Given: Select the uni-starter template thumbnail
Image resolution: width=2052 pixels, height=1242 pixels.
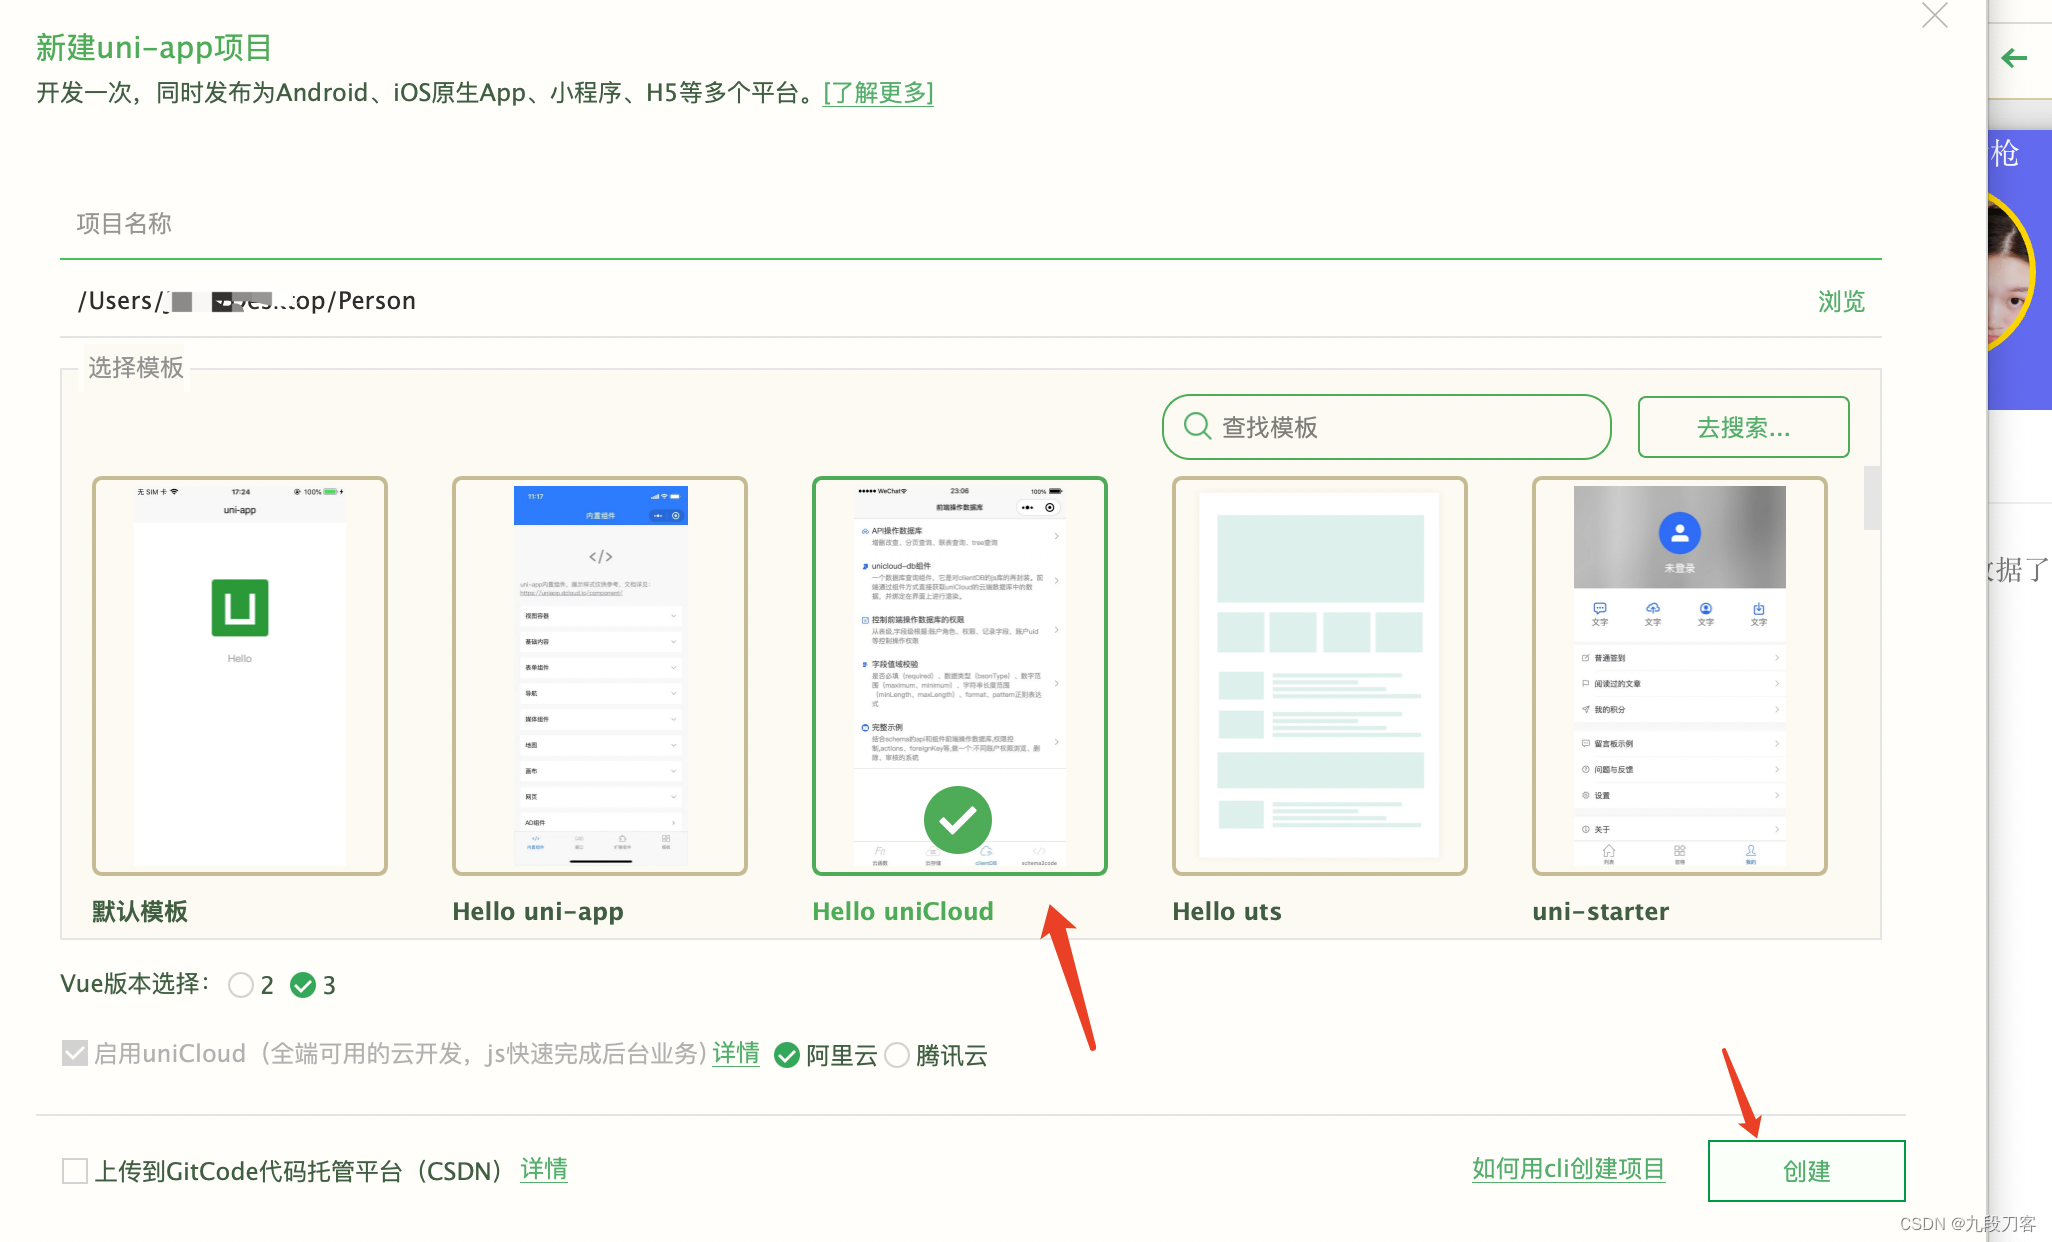Looking at the screenshot, I should [1680, 676].
